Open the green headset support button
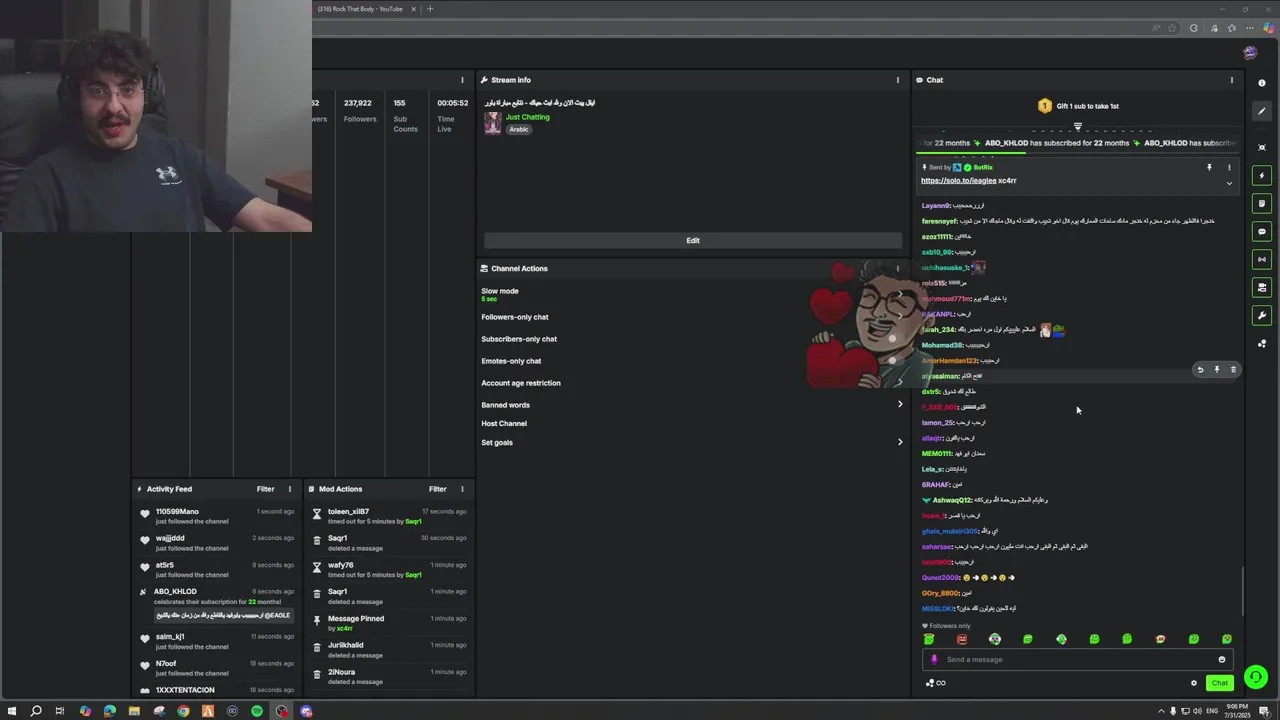Image resolution: width=1280 pixels, height=720 pixels. tap(1256, 677)
